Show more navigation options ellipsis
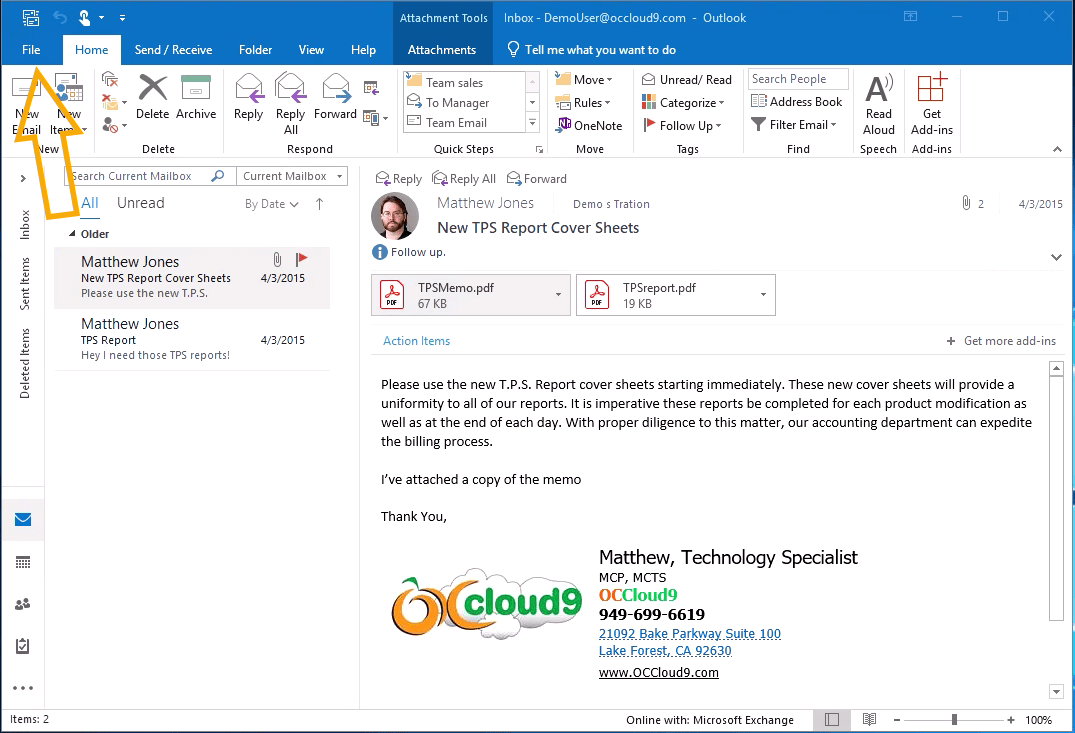The width and height of the screenshot is (1075, 733). click(x=23, y=688)
